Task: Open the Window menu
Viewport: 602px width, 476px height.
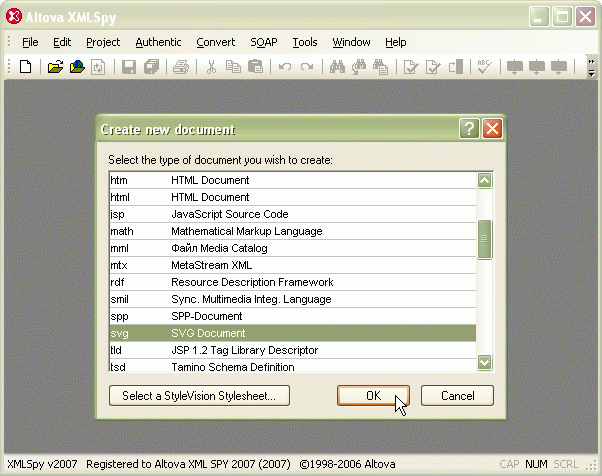Action: point(351,42)
